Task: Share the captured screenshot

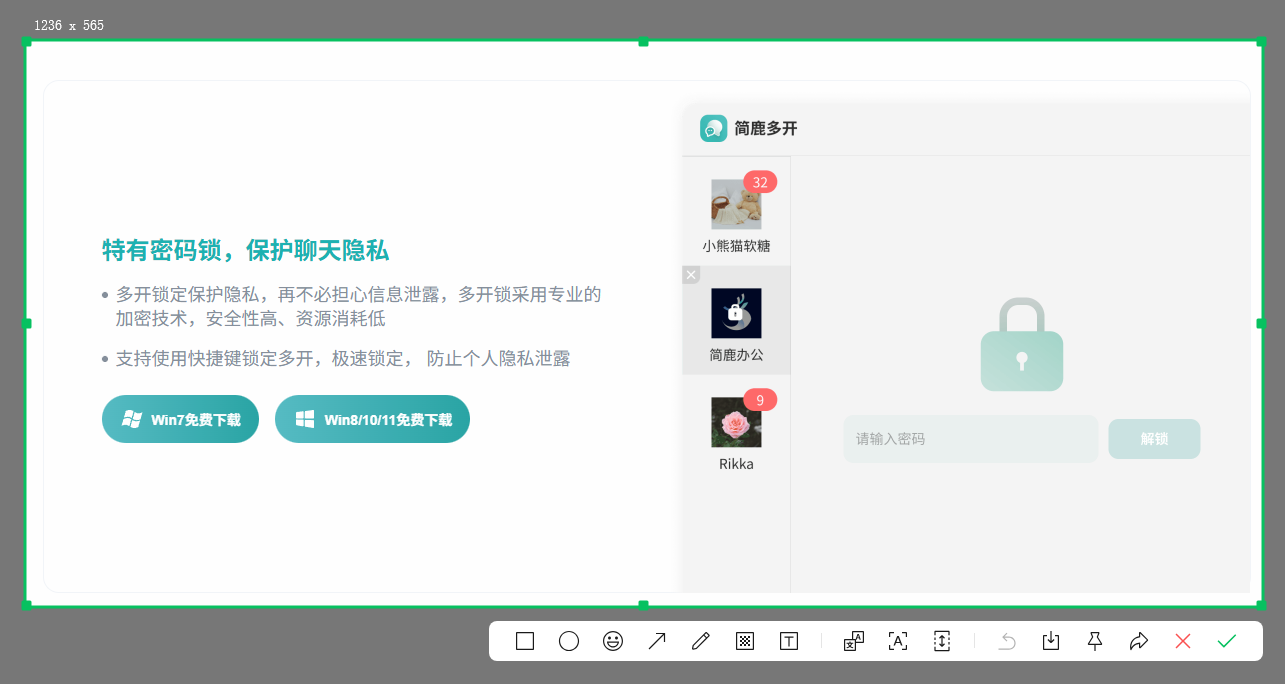Action: tap(1138, 641)
